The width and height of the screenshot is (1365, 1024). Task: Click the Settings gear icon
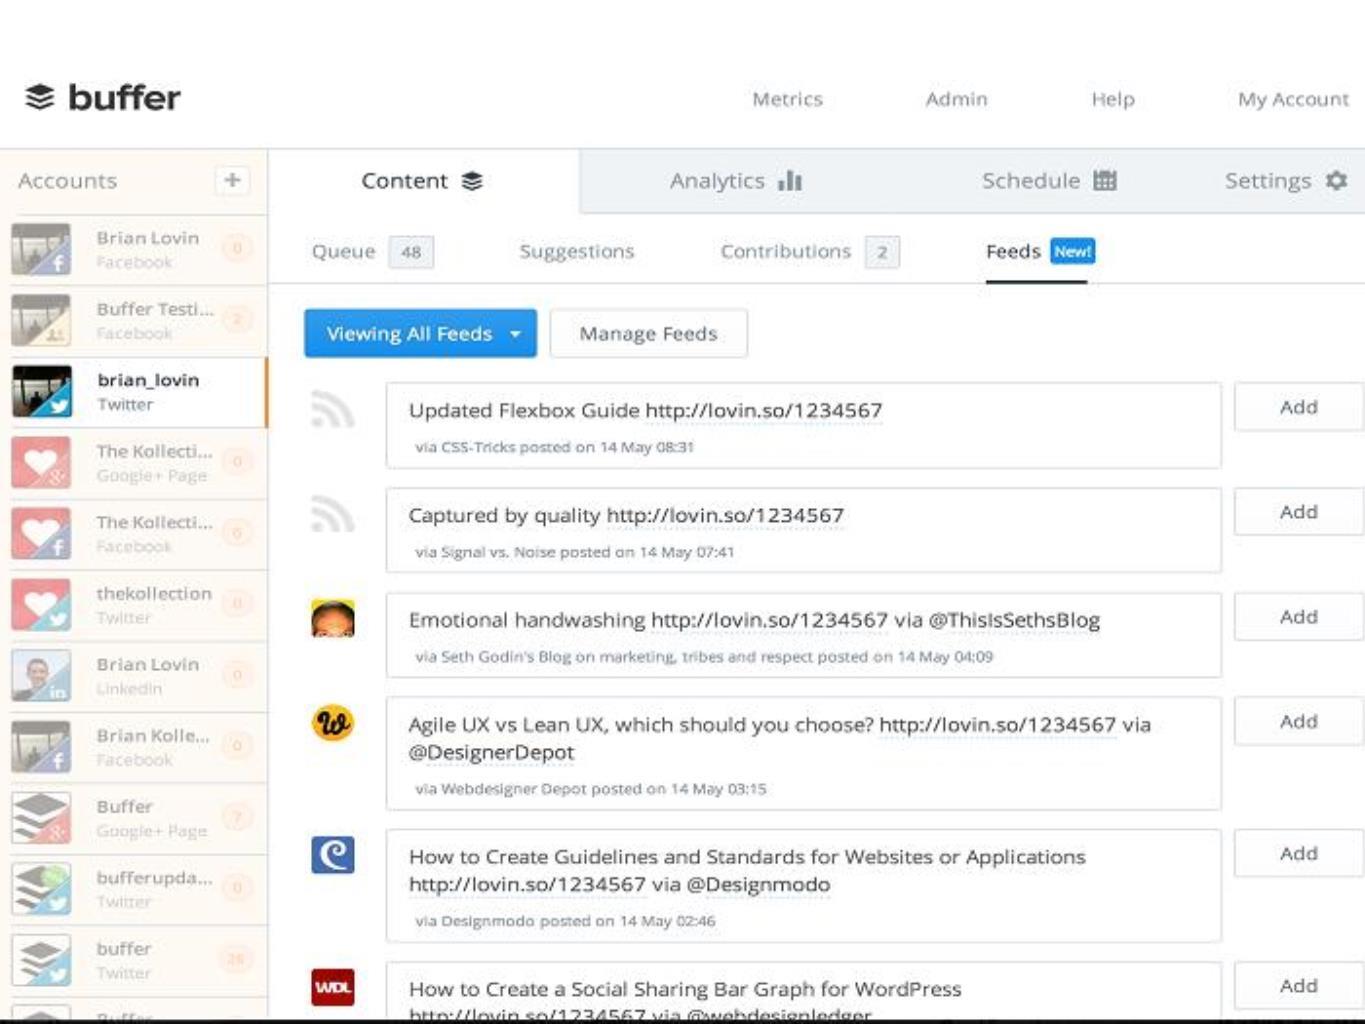tap(1336, 181)
